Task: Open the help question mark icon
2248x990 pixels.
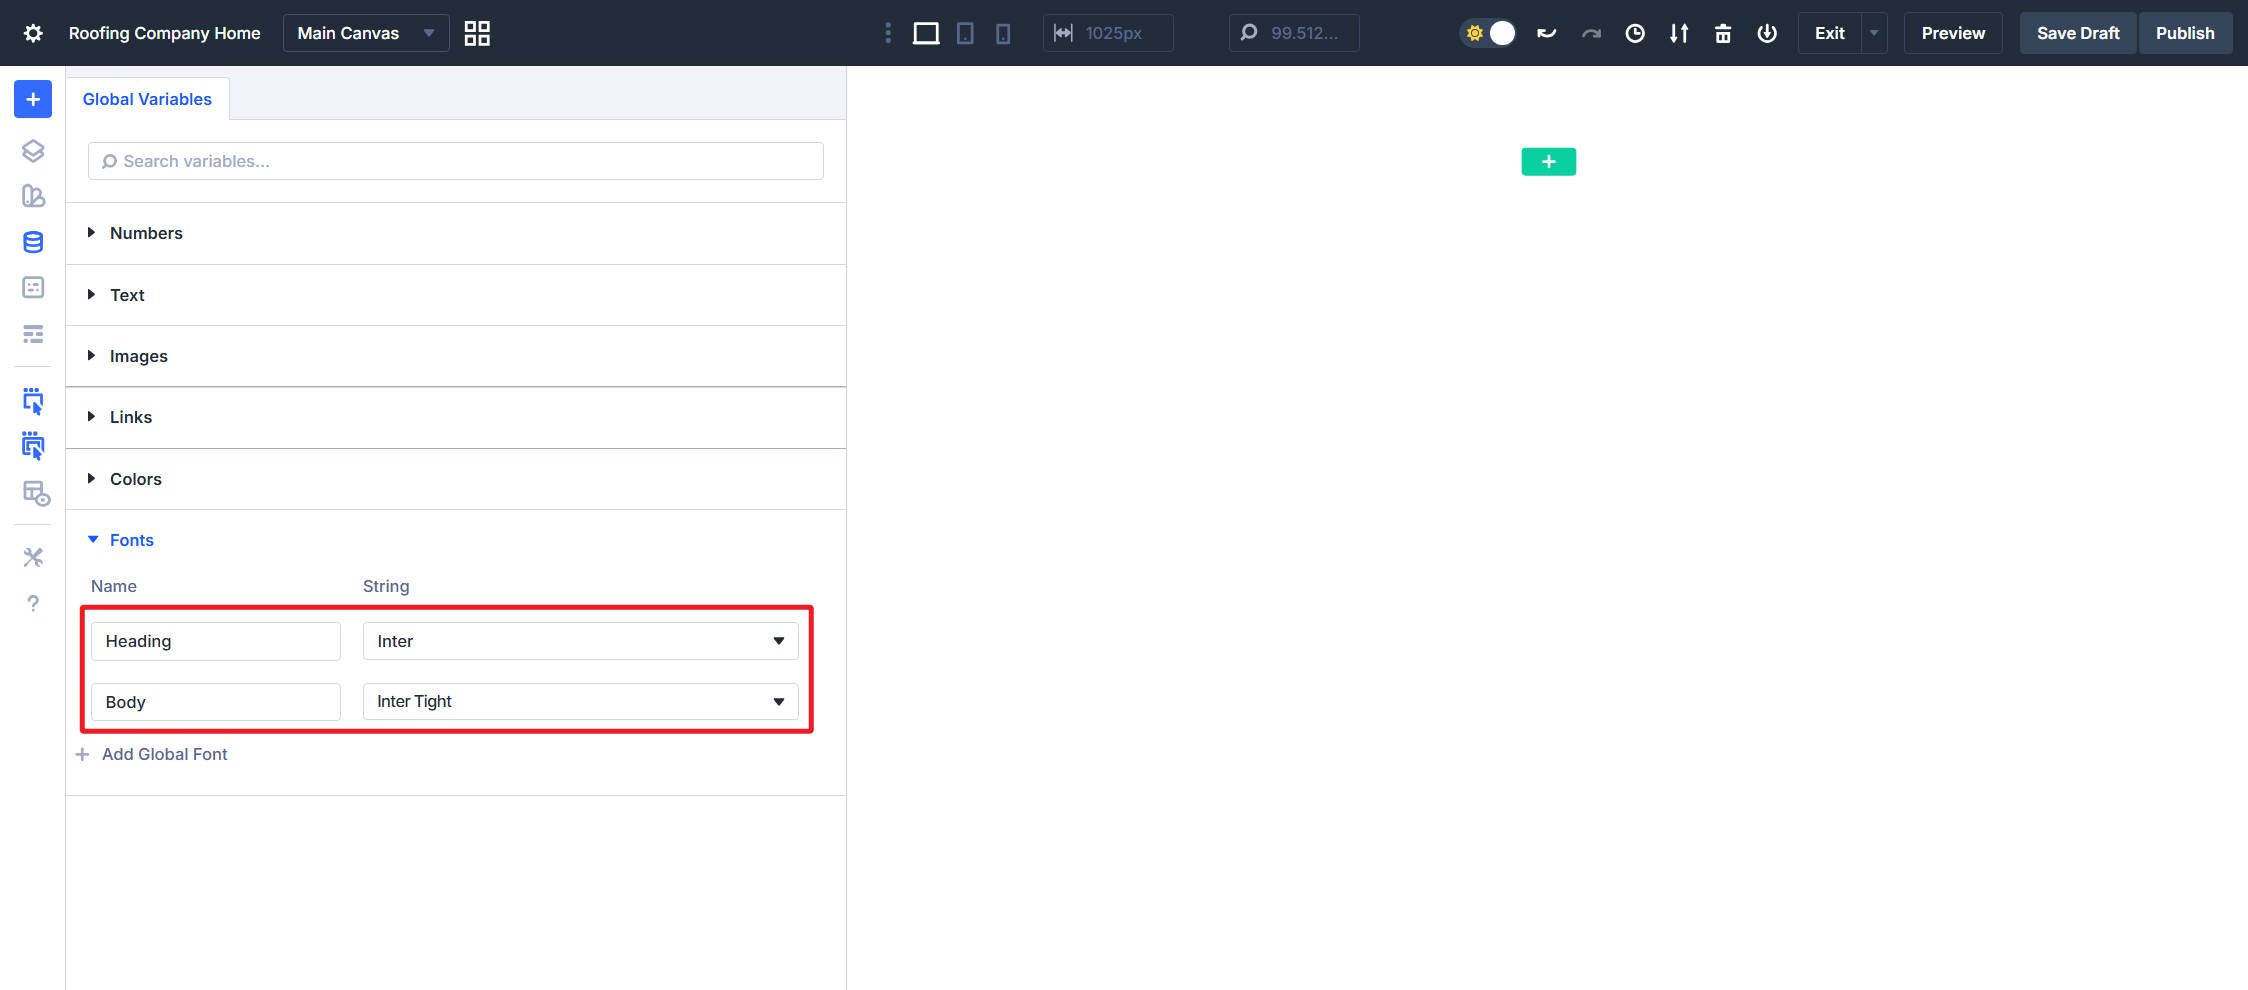Action: [x=32, y=603]
